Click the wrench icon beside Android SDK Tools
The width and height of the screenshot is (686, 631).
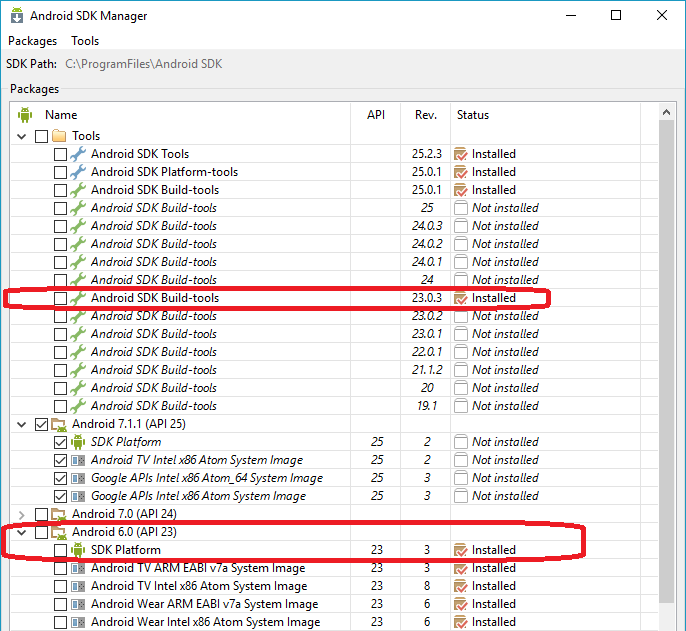78,154
